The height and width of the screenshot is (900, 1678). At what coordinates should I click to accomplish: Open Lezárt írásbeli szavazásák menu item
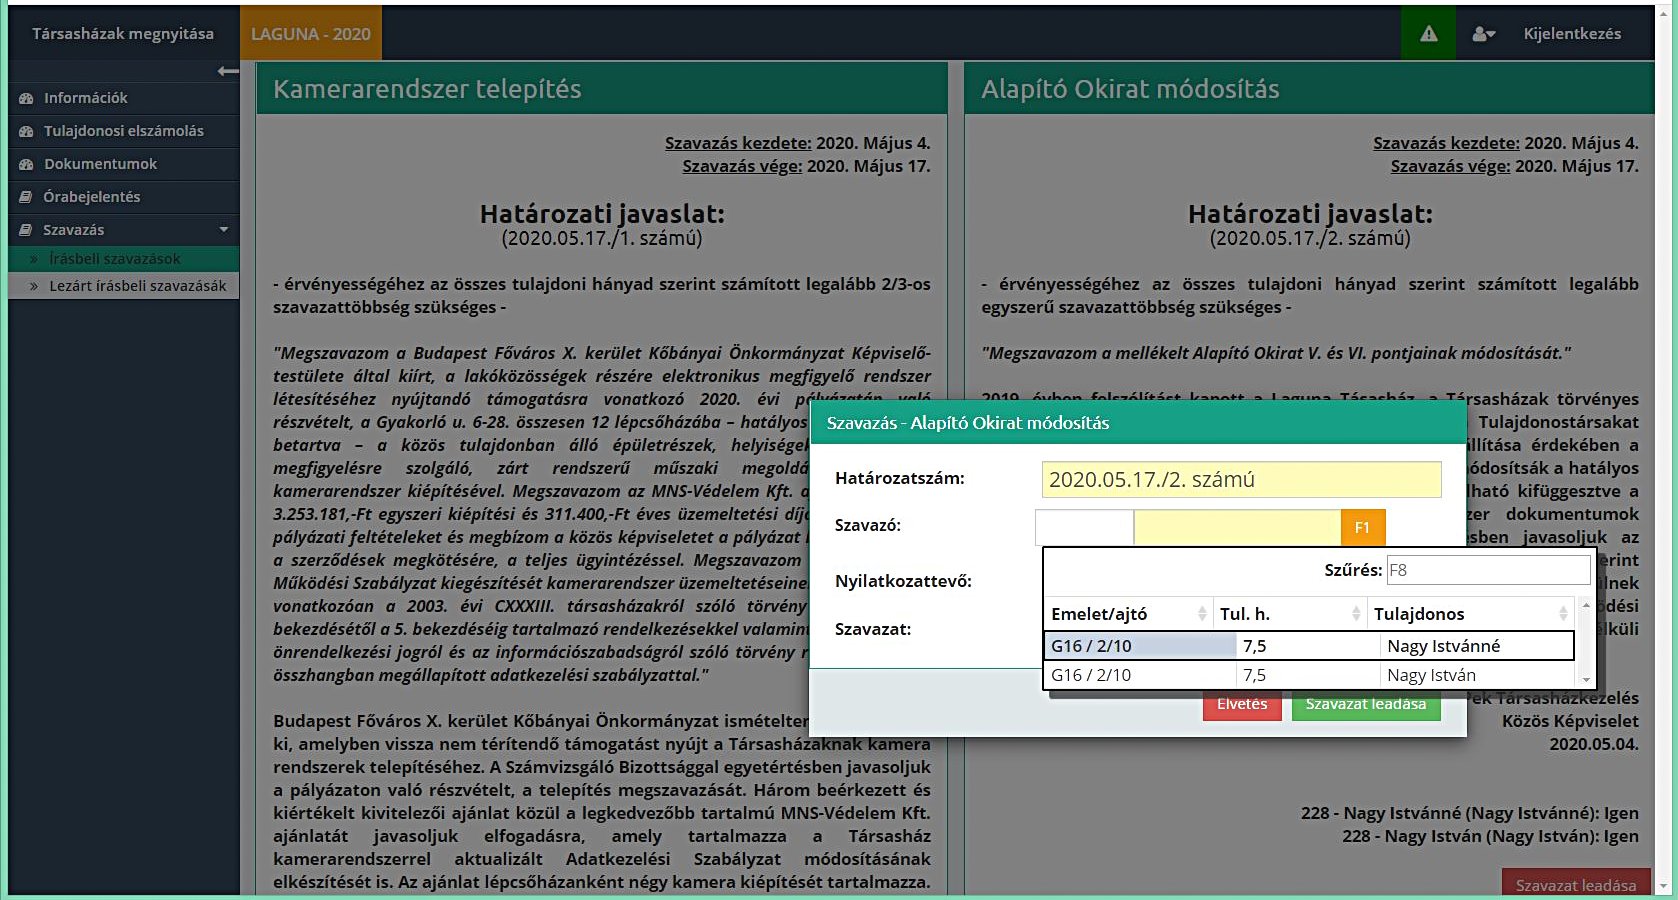pos(137,286)
